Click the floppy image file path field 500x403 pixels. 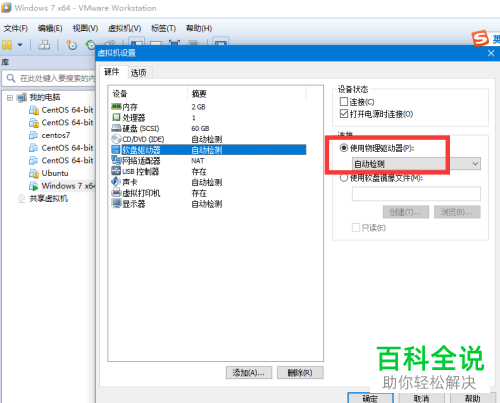(x=416, y=194)
